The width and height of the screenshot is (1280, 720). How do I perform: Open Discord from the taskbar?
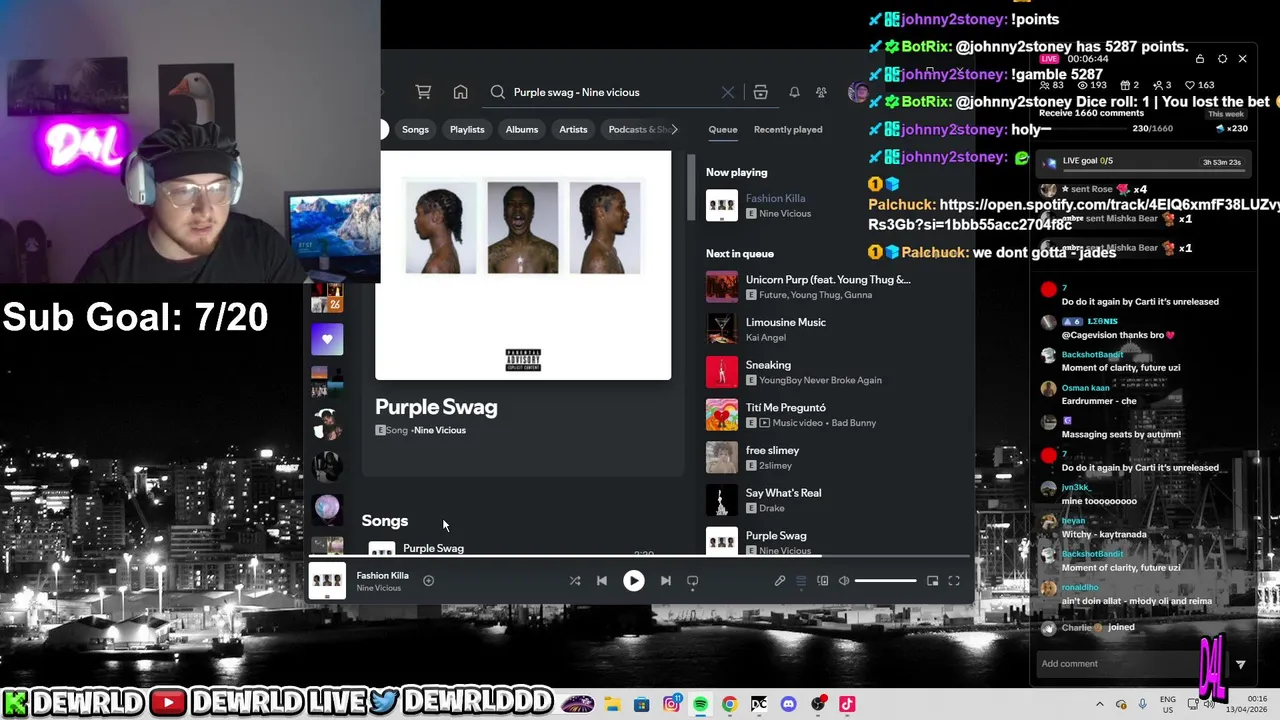(x=789, y=704)
